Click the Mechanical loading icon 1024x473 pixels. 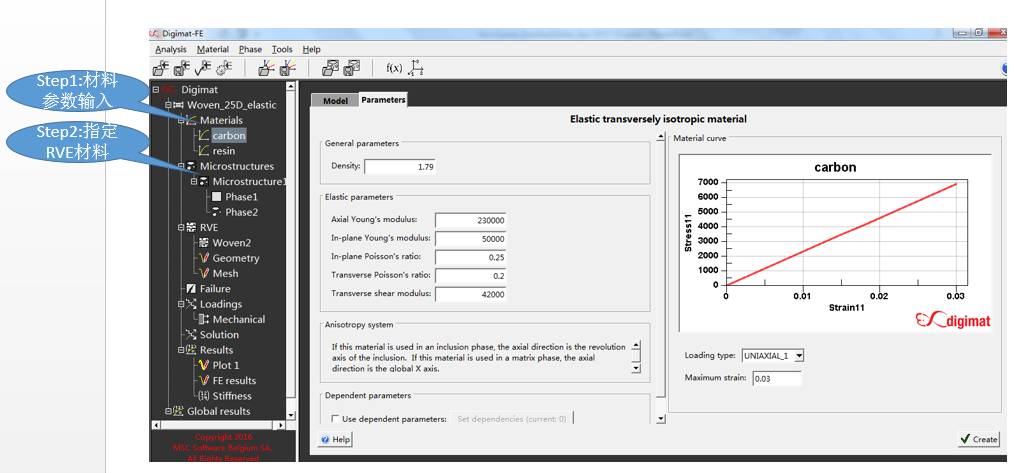[204, 320]
